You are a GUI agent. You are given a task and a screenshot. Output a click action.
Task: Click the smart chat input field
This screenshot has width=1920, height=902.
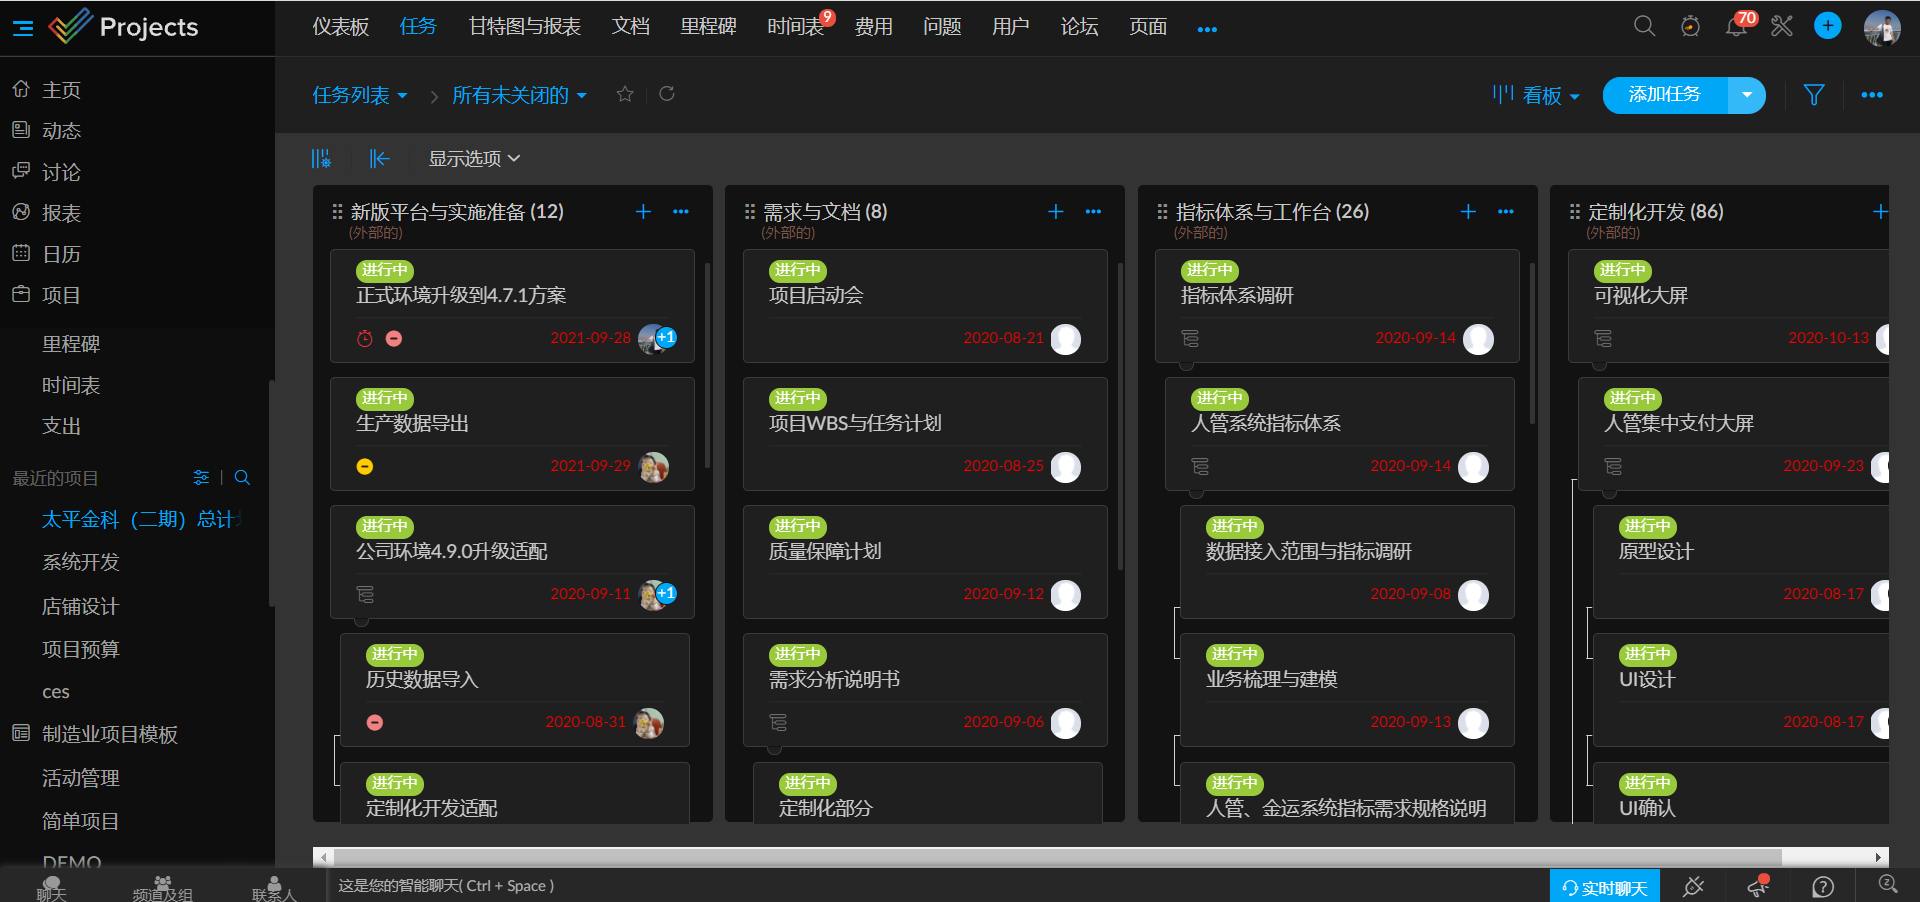(x=940, y=886)
